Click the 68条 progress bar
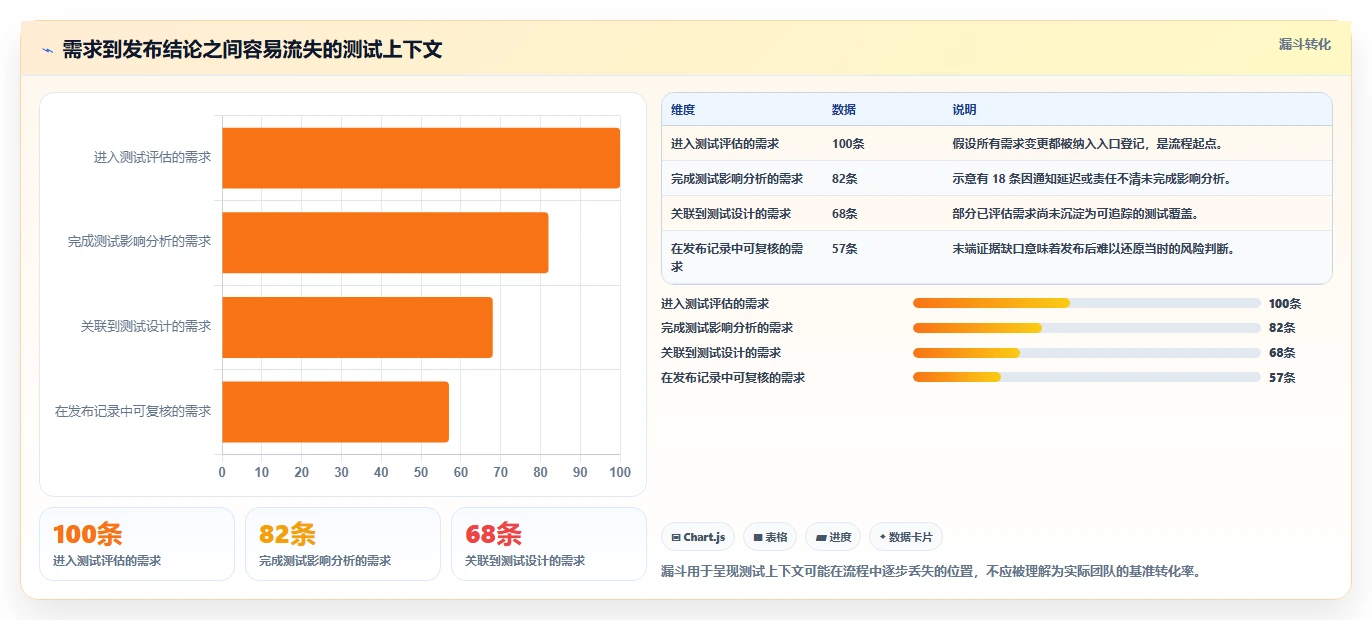The image size is (1372, 620). click(x=1086, y=353)
